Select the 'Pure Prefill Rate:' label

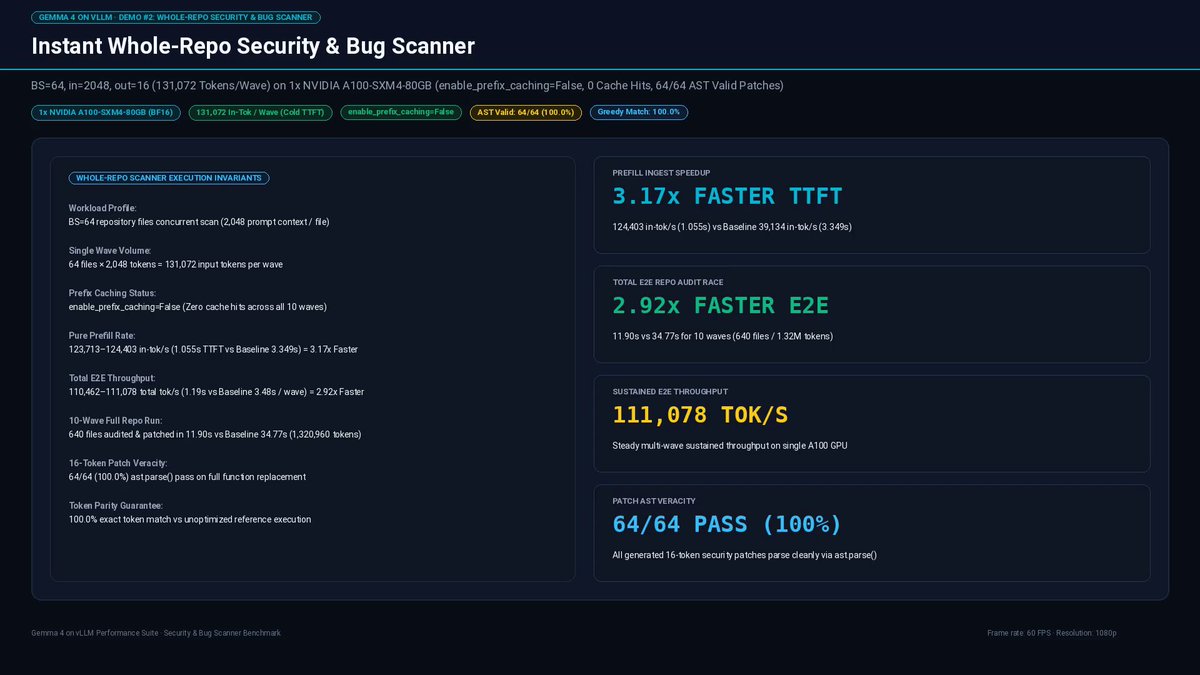pos(102,335)
